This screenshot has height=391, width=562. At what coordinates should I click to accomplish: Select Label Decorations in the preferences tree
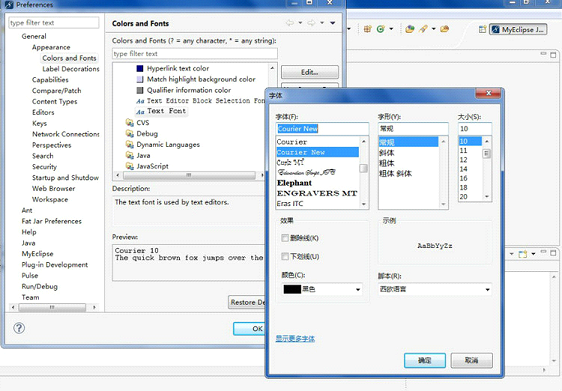[x=71, y=69]
